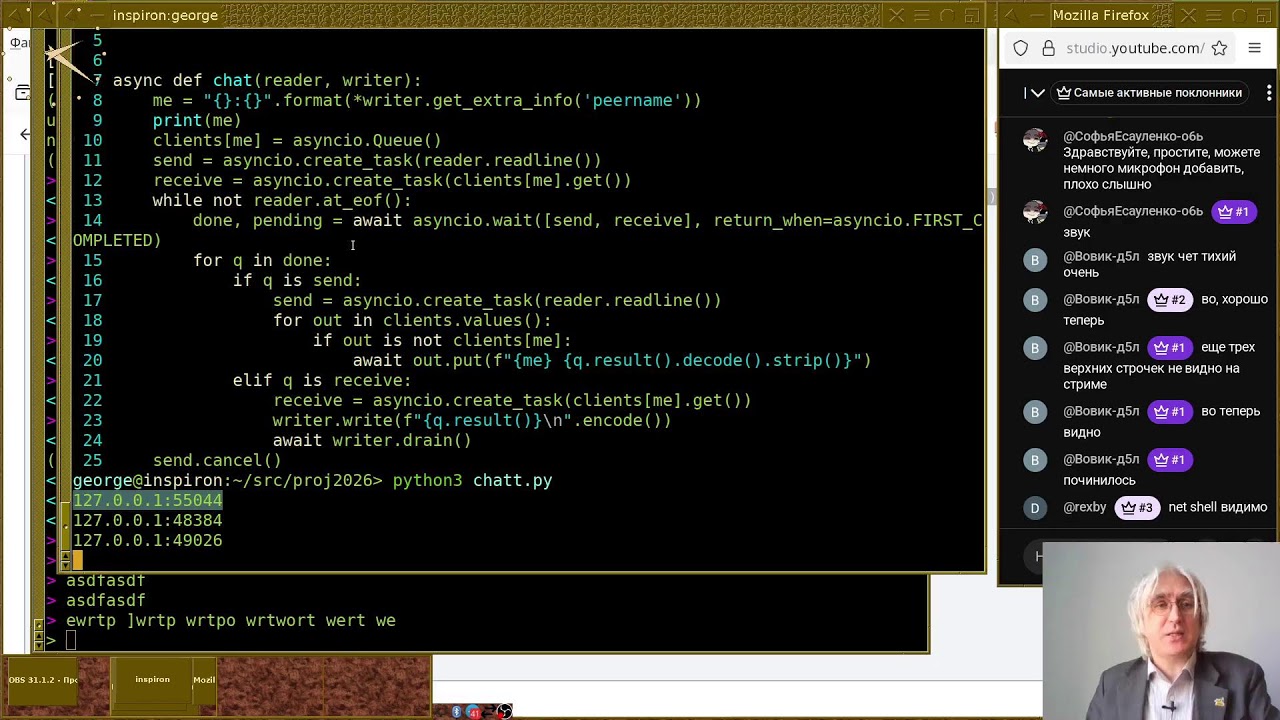Image resolution: width=1280 pixels, height=720 pixels.
Task: Open the live chat three-dot options menu
Action: click(x=1269, y=93)
